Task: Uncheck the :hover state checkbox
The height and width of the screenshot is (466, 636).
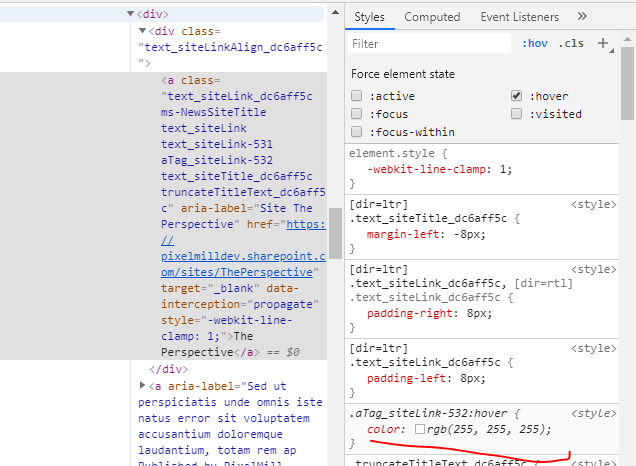Action: pos(516,96)
